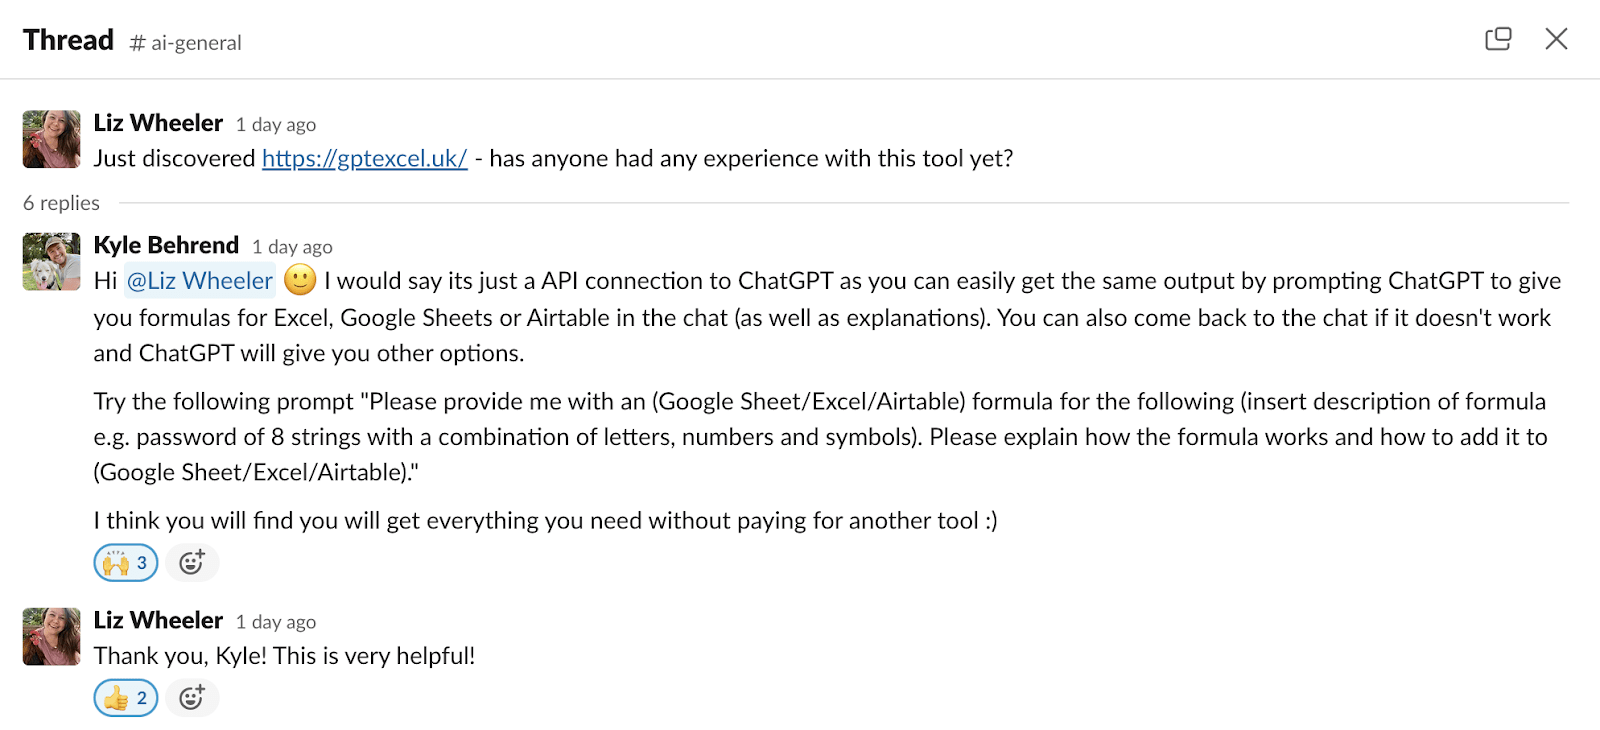
Task: Open thread in new window icon
Action: click(1498, 39)
